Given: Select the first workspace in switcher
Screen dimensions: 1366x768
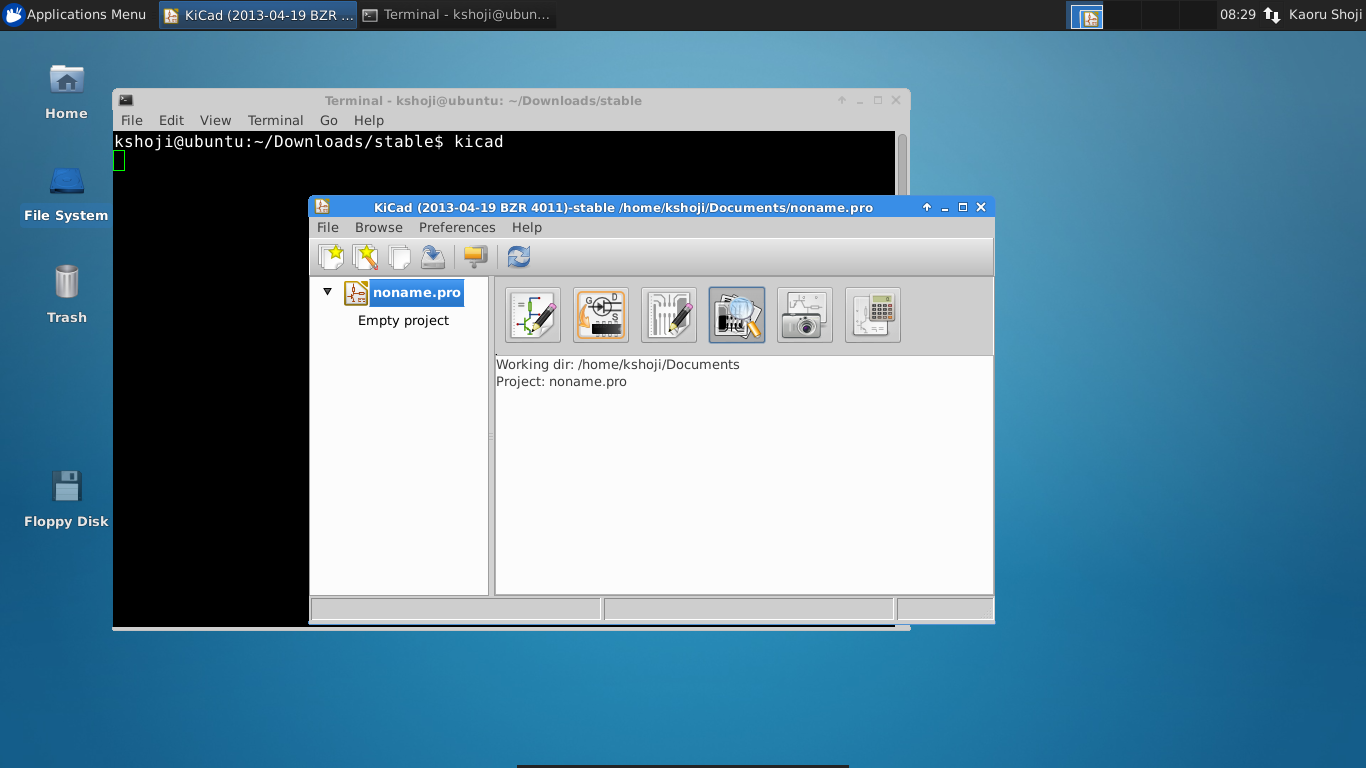Looking at the screenshot, I should 1086,16.
